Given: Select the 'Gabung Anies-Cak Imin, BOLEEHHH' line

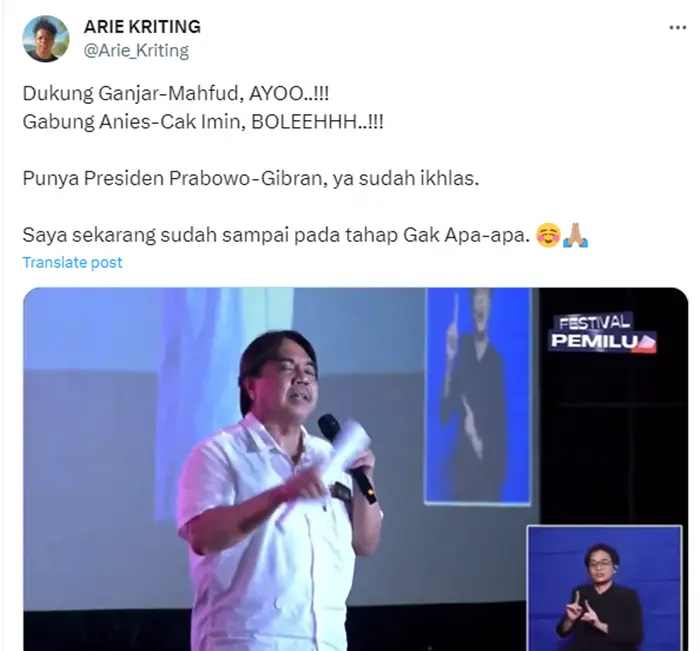Looking at the screenshot, I should (x=203, y=122).
